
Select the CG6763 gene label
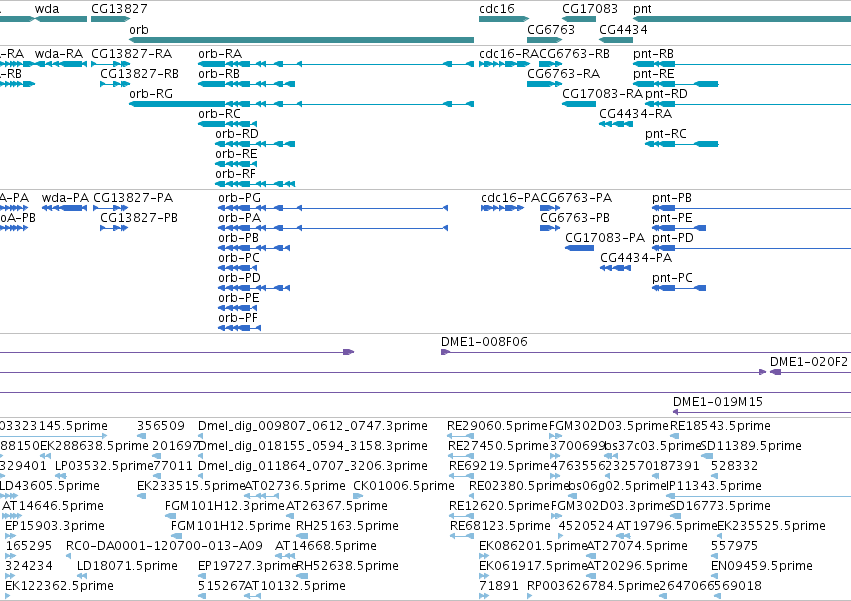(550, 29)
